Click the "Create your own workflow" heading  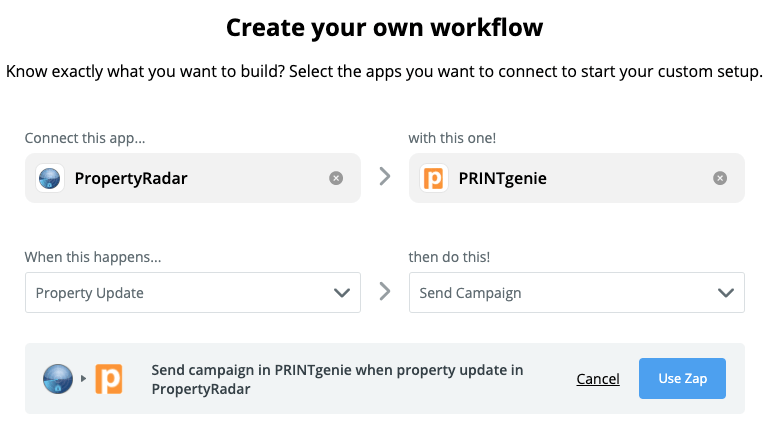pos(385,27)
